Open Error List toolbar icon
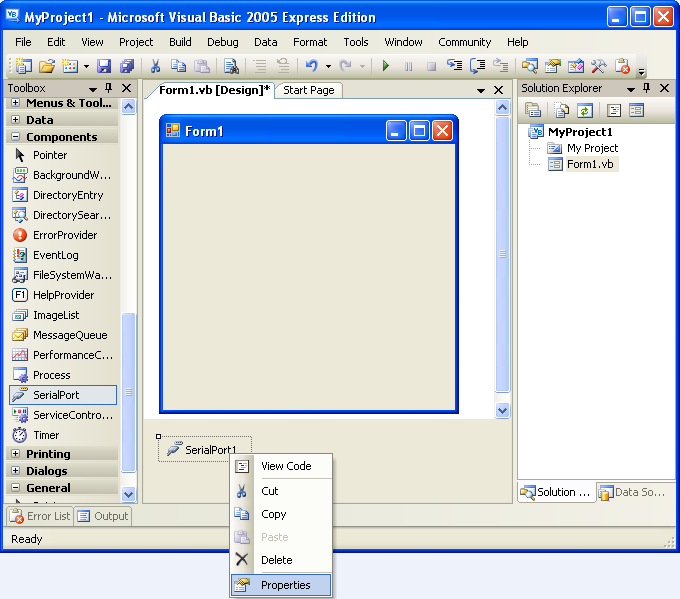Screen dimensions: 680x599 [622, 66]
